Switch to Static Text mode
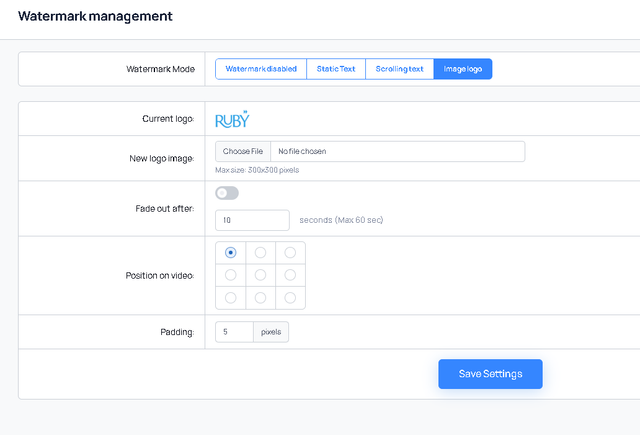640x435 pixels. tap(335, 69)
